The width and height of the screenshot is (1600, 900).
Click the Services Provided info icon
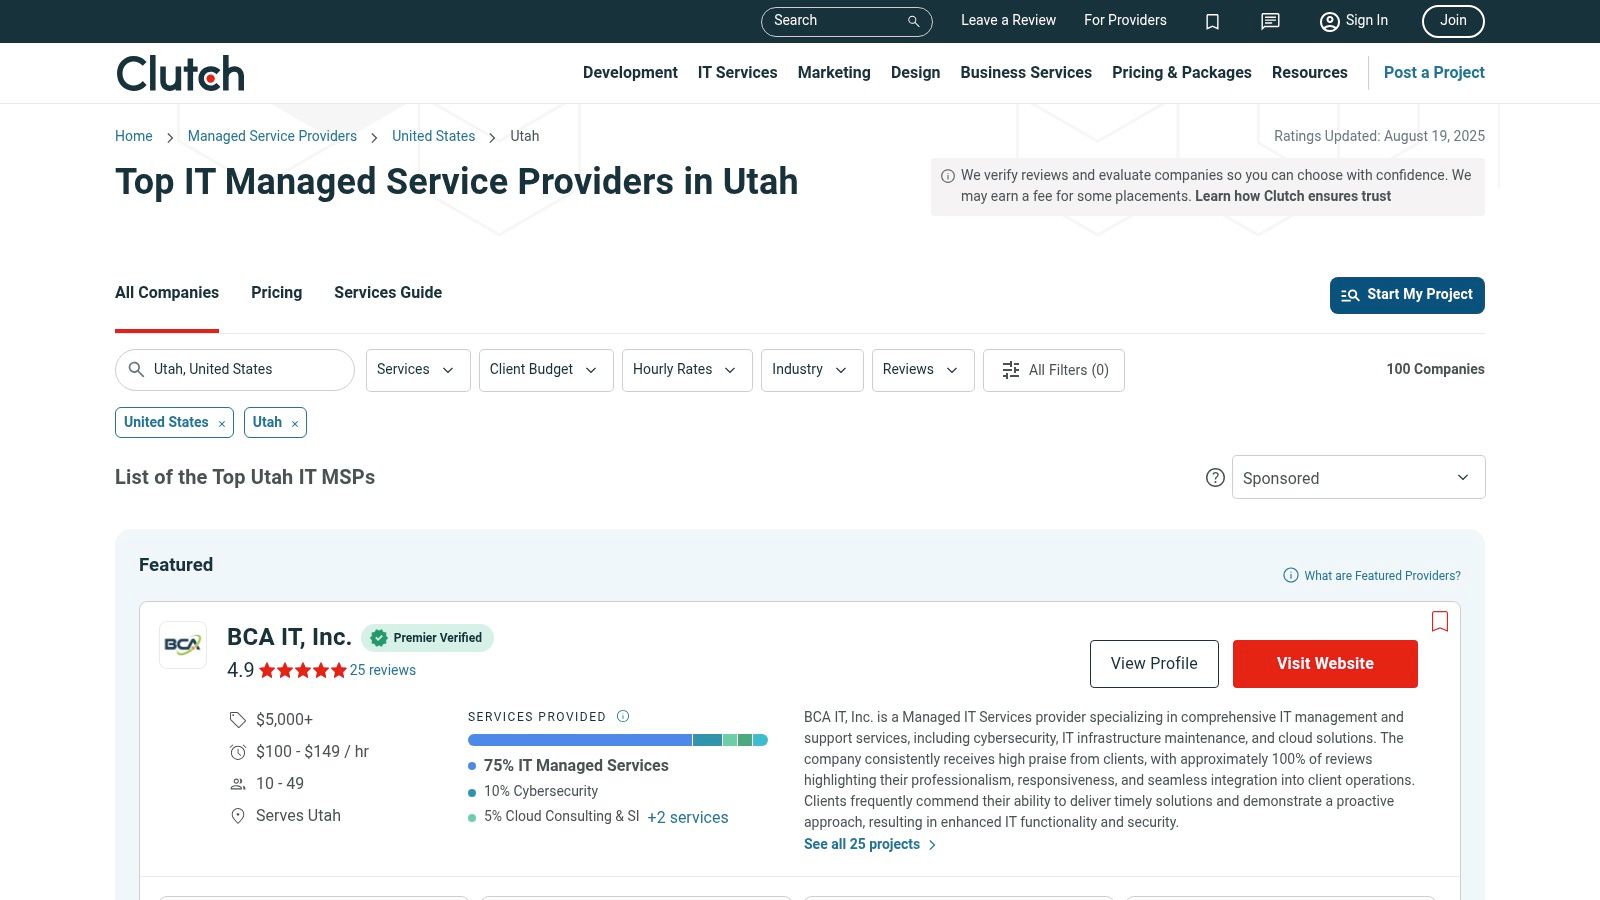tap(623, 716)
